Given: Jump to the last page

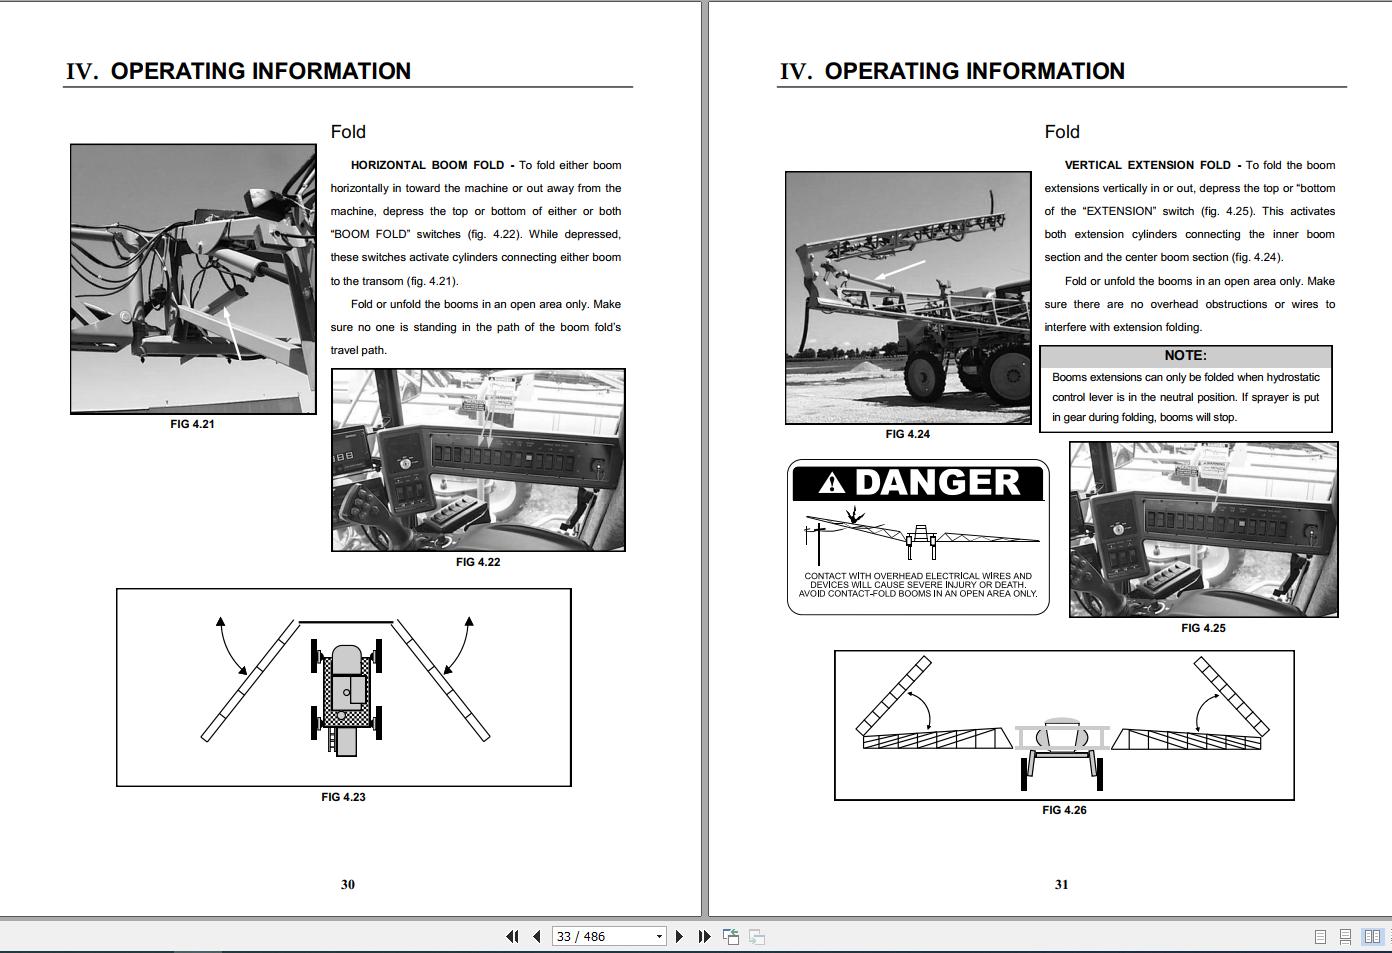Looking at the screenshot, I should click(x=705, y=935).
